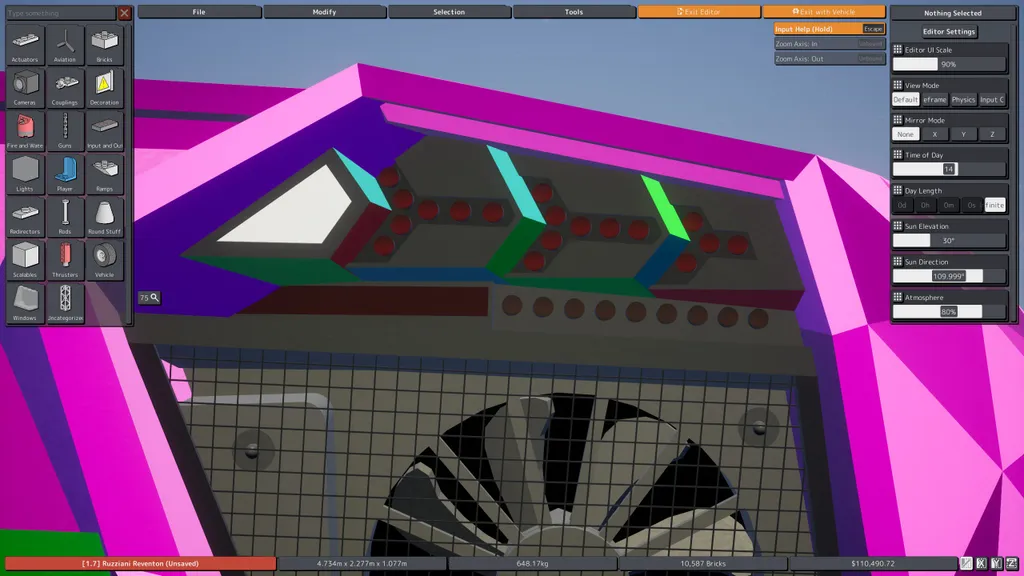1024x576 pixels.
Task: Click the slash icon in the bottom status bar
Action: [x=967, y=563]
